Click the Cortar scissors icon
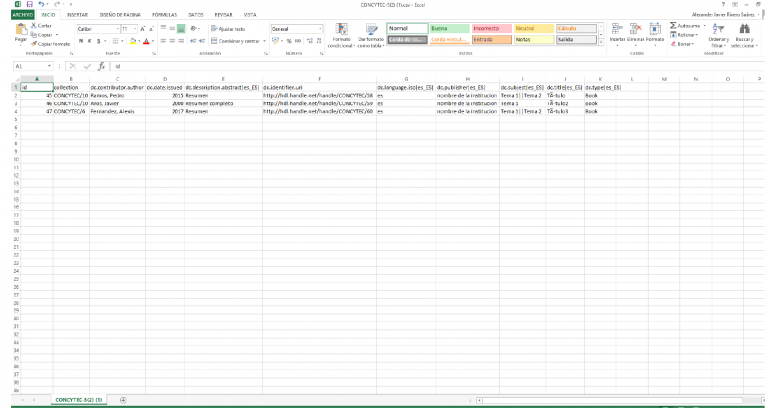Image resolution: width=768 pixels, height=408 pixels. coord(36,26)
